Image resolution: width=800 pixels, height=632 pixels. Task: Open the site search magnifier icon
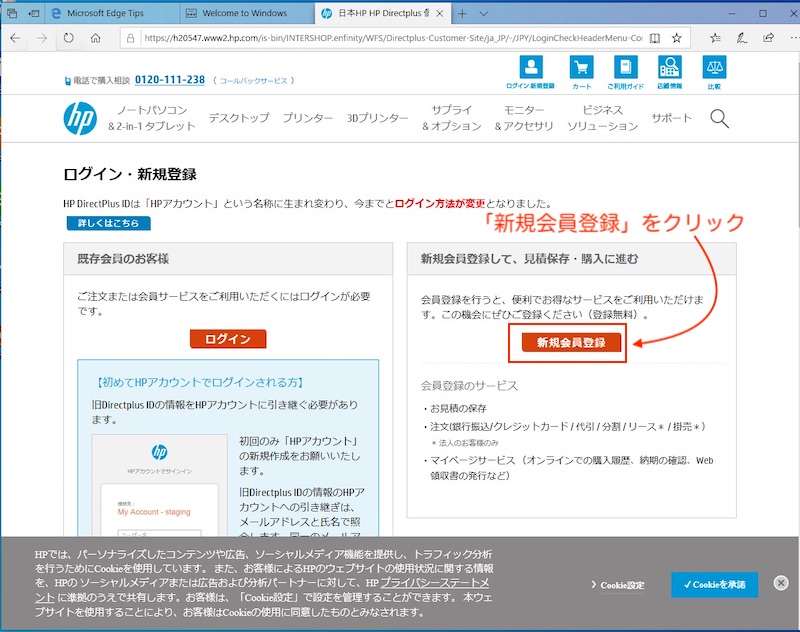coord(719,118)
